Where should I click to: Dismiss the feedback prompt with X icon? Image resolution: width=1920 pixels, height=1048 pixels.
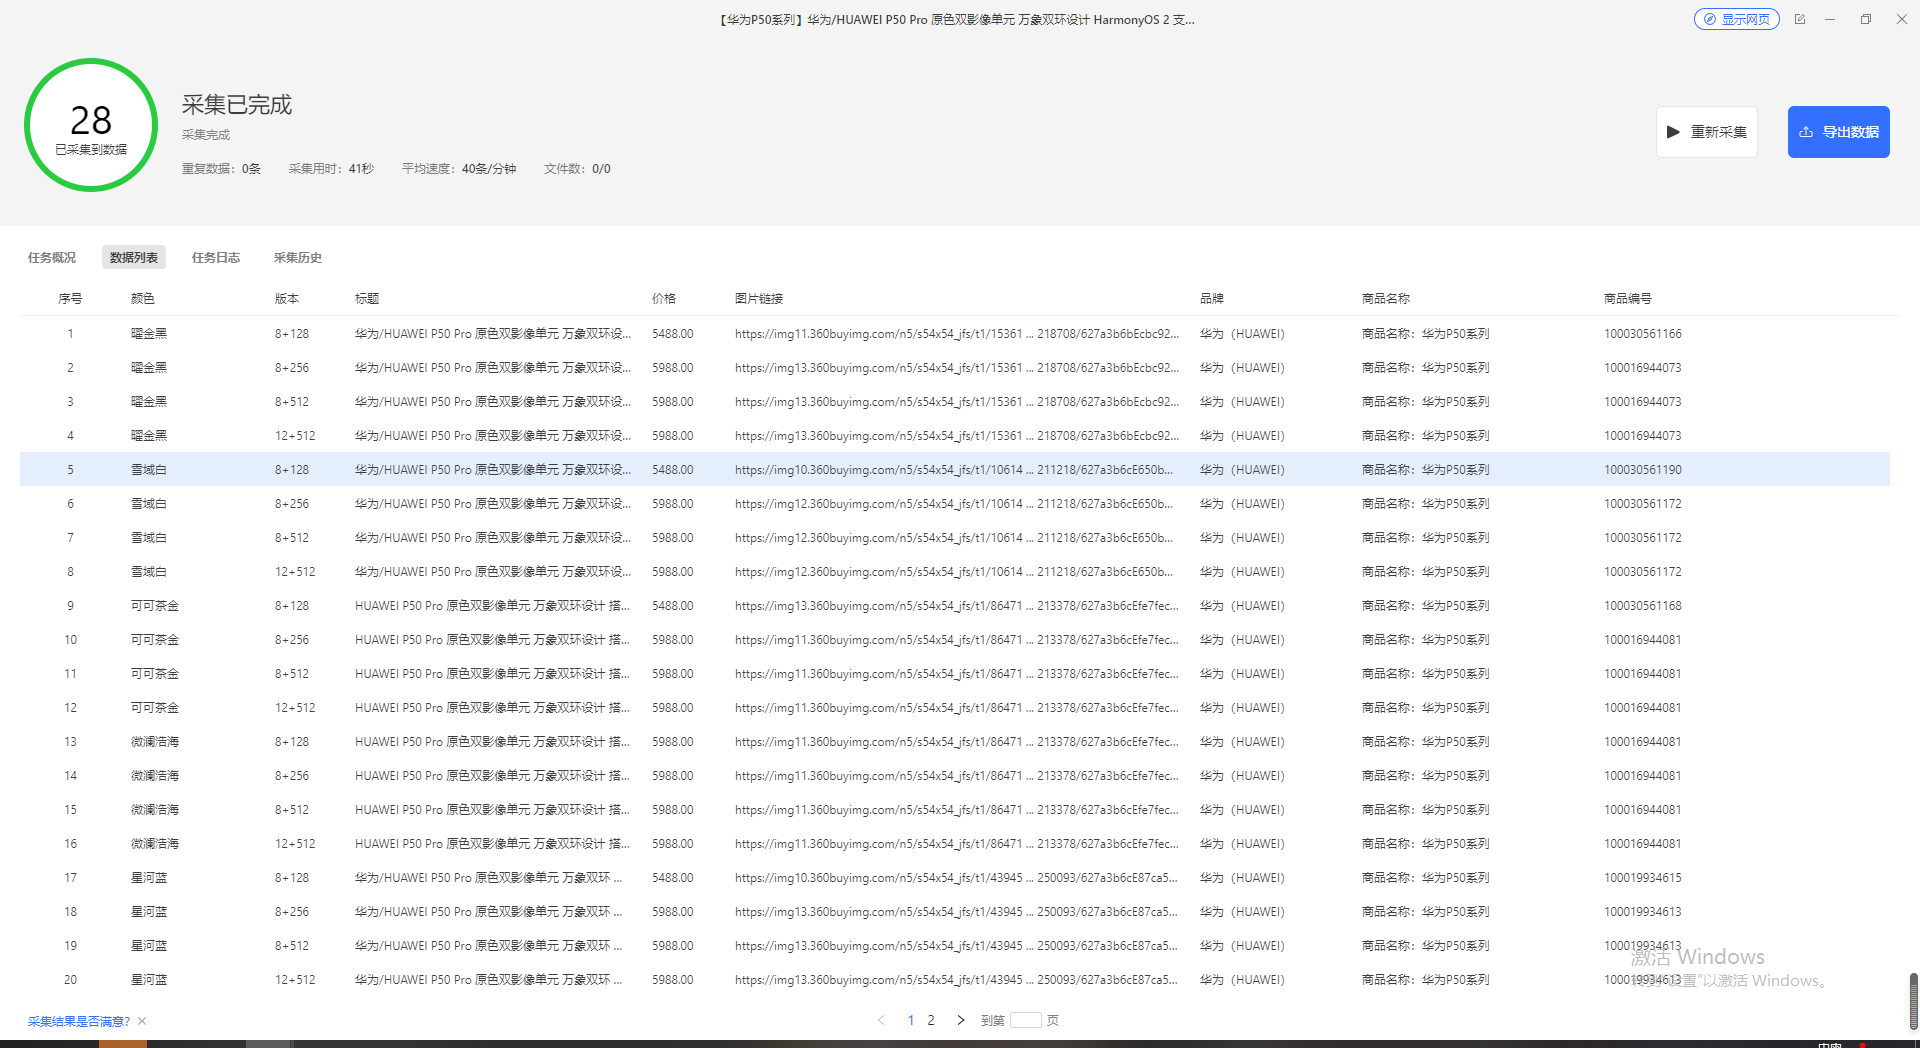point(142,1021)
